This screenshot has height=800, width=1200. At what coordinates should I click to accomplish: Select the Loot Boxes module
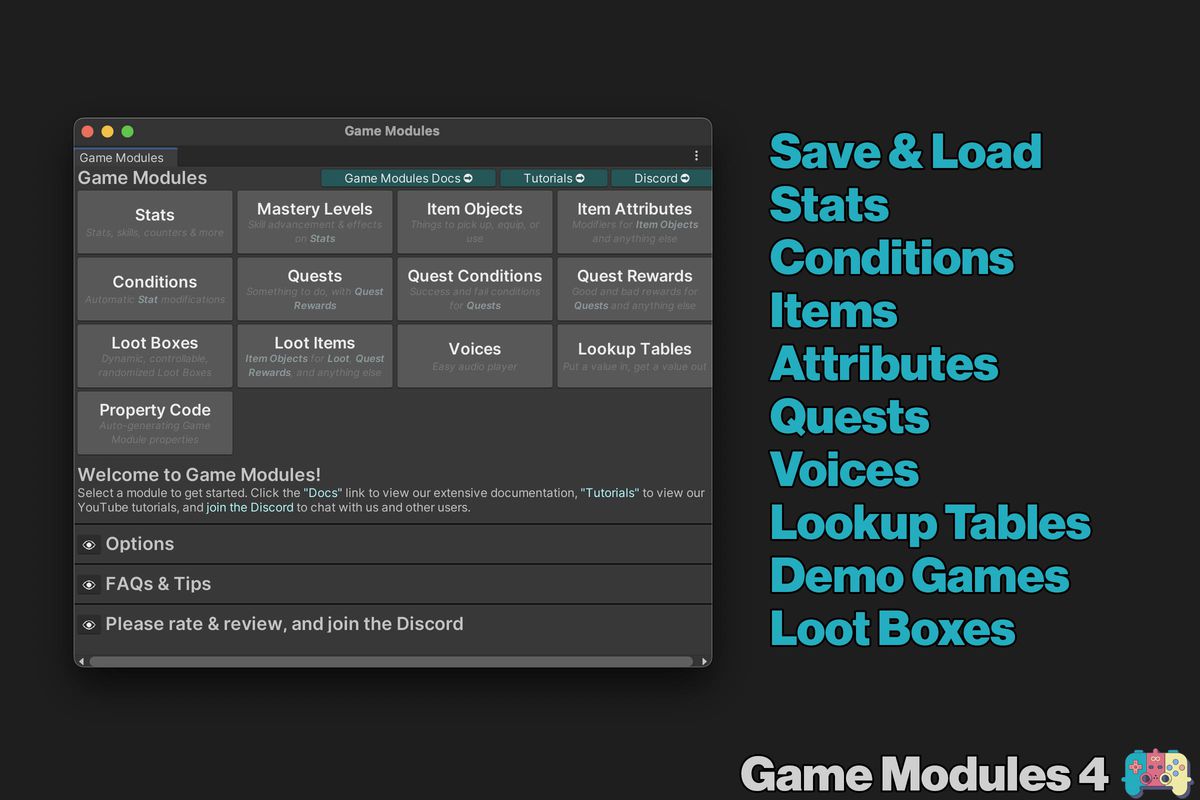pos(155,356)
